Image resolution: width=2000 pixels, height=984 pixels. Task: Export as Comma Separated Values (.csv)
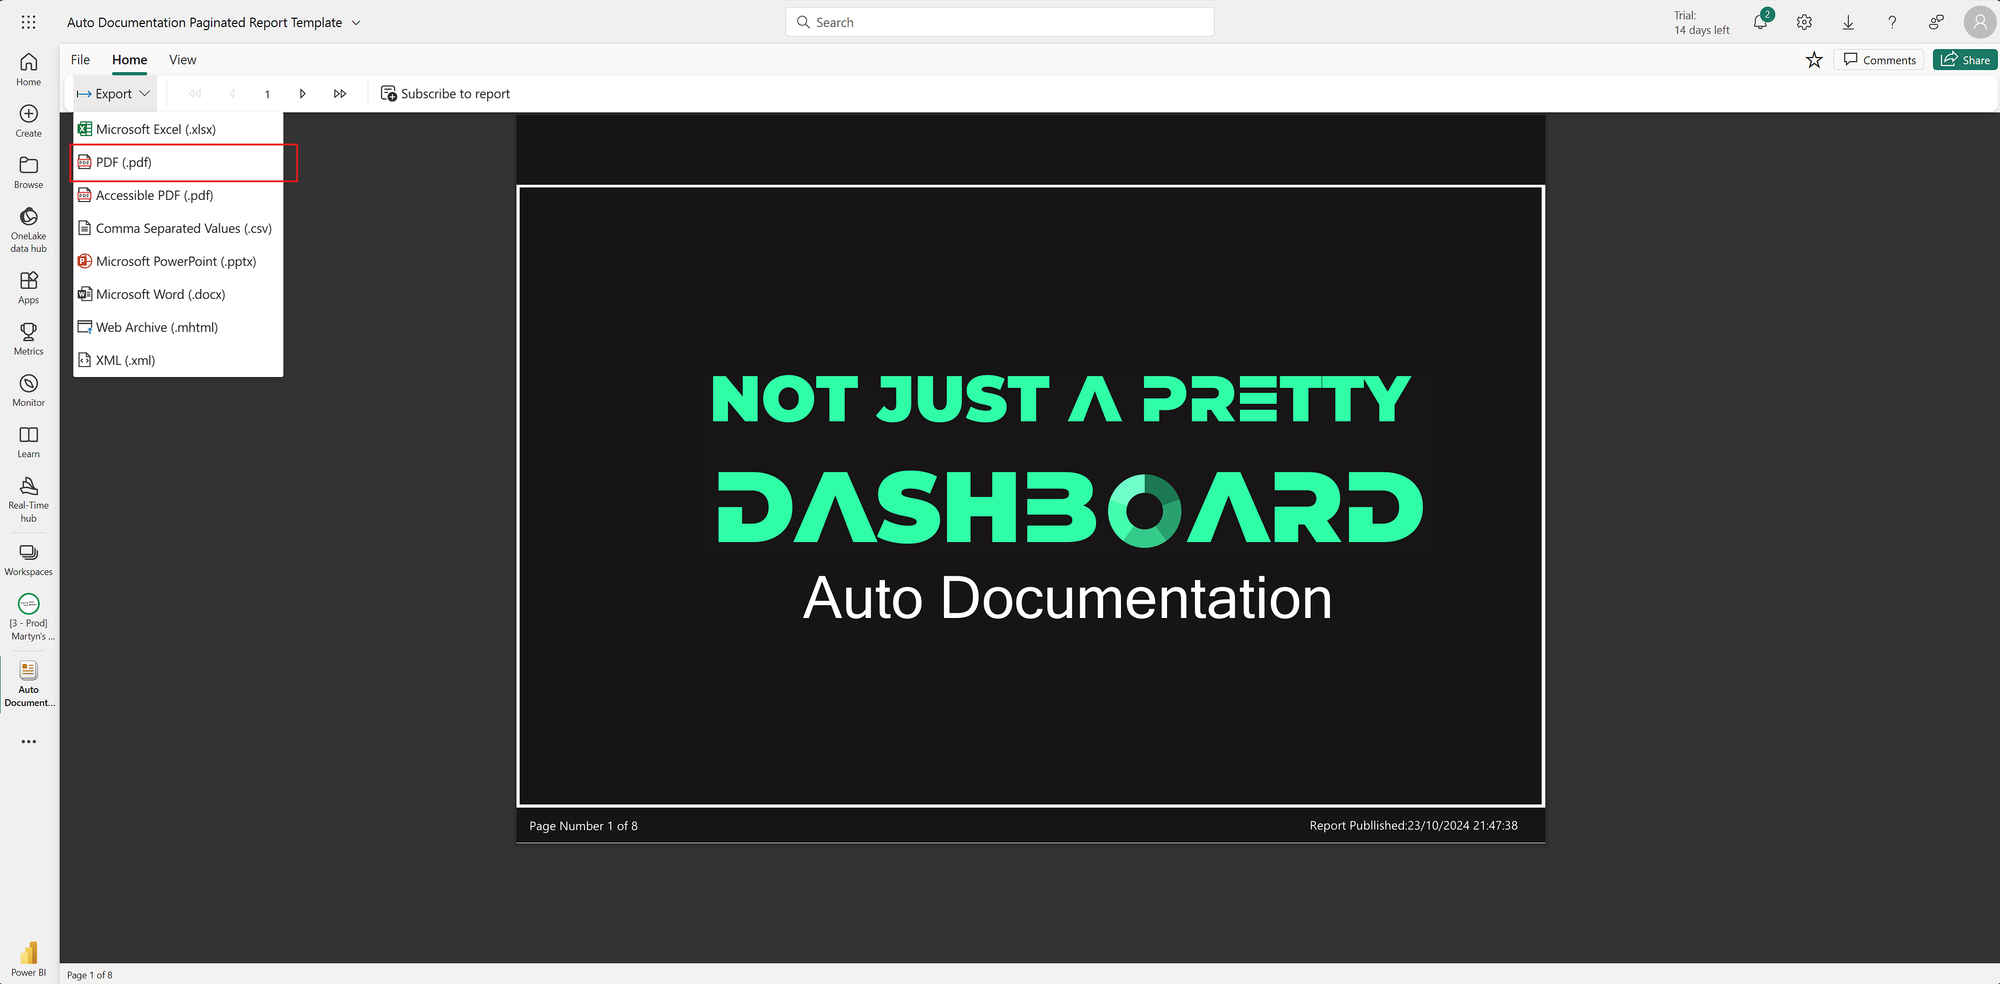pos(178,228)
